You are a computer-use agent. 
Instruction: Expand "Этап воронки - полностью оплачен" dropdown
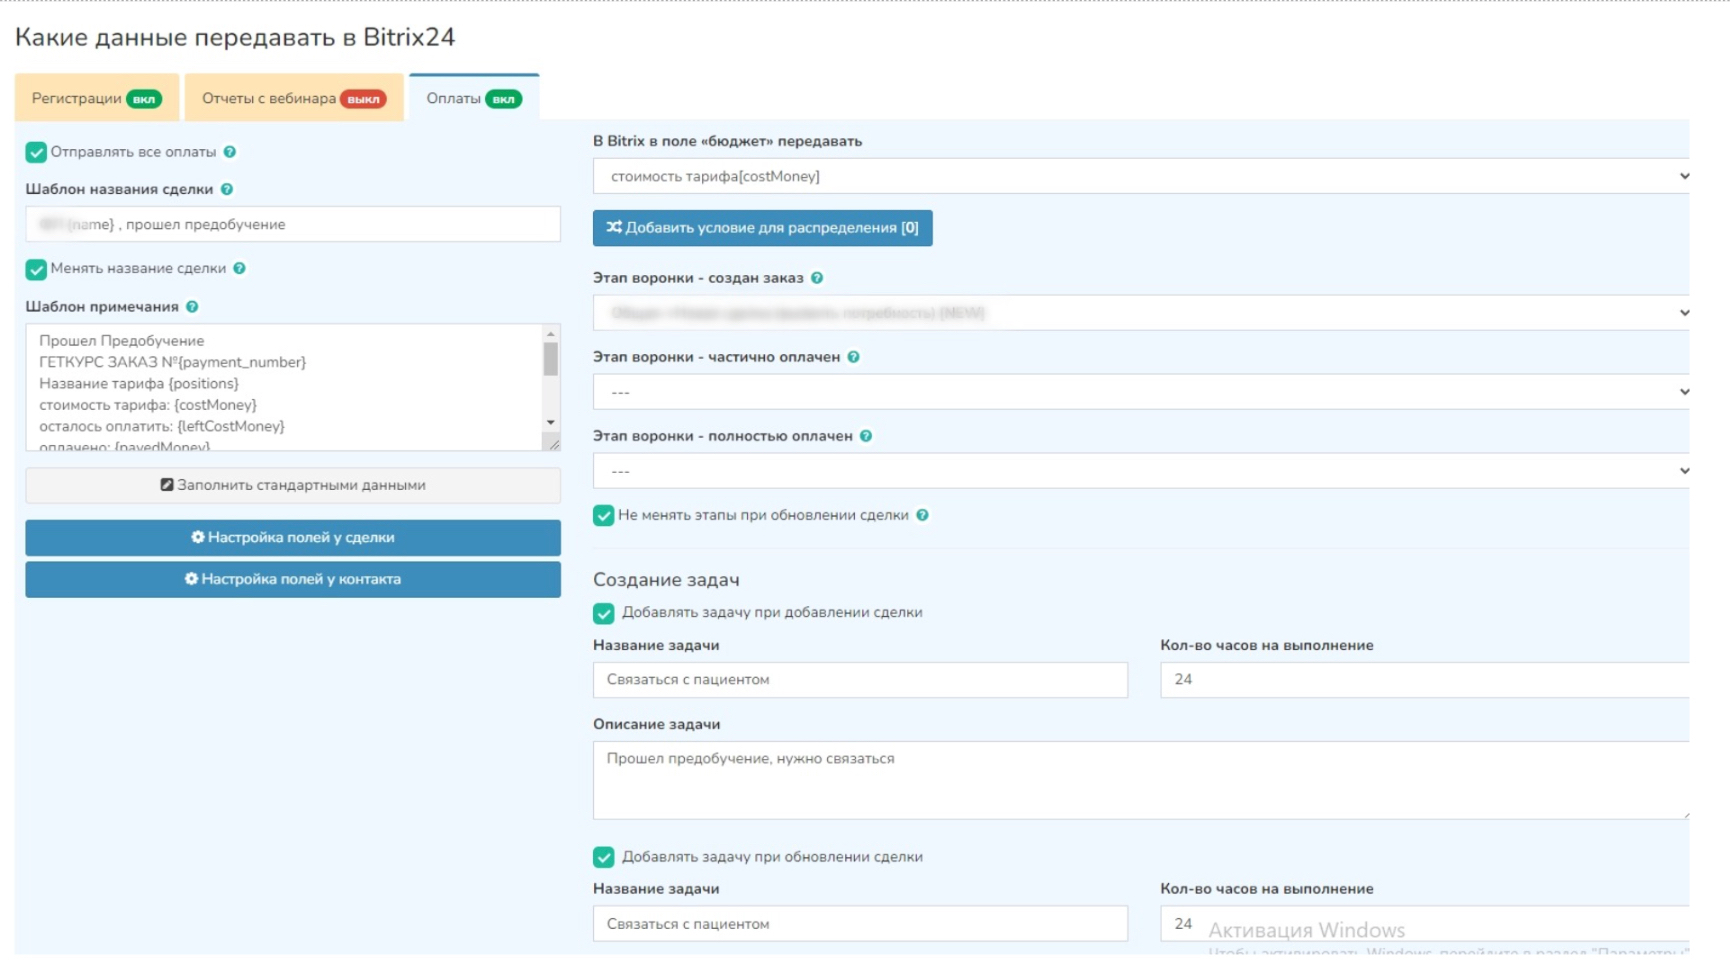[1140, 471]
